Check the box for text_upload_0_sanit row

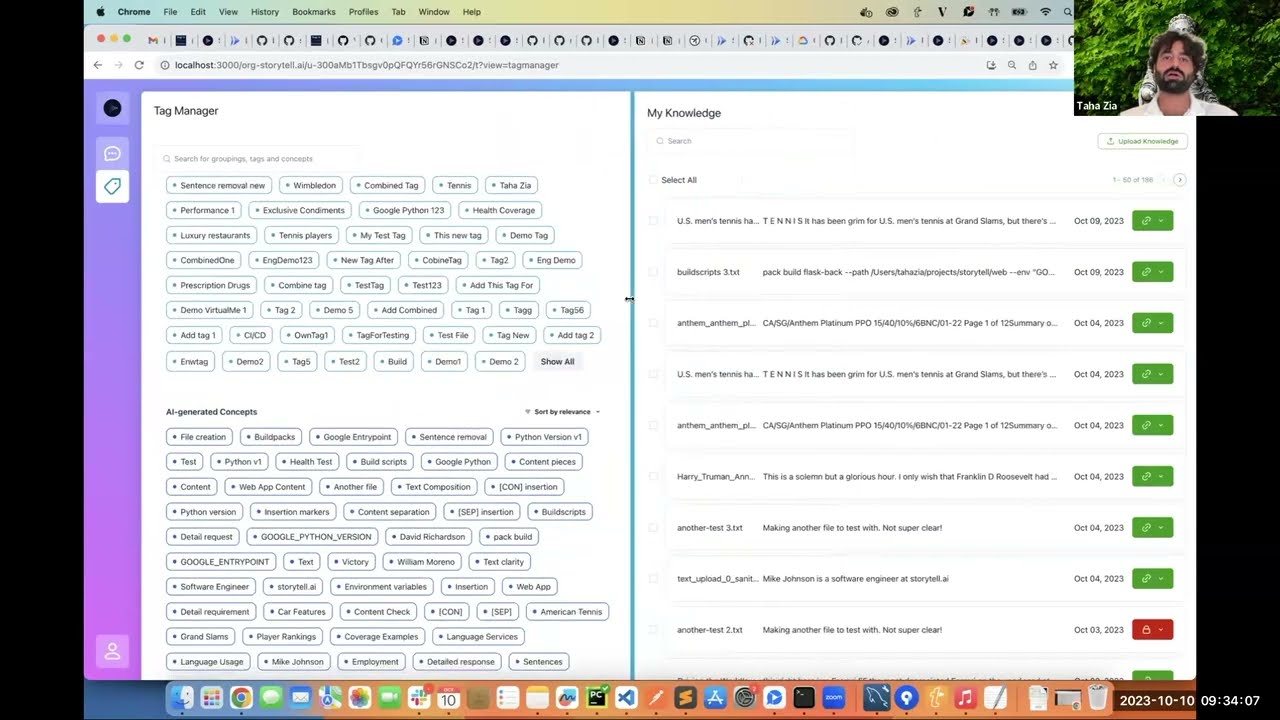(x=653, y=579)
